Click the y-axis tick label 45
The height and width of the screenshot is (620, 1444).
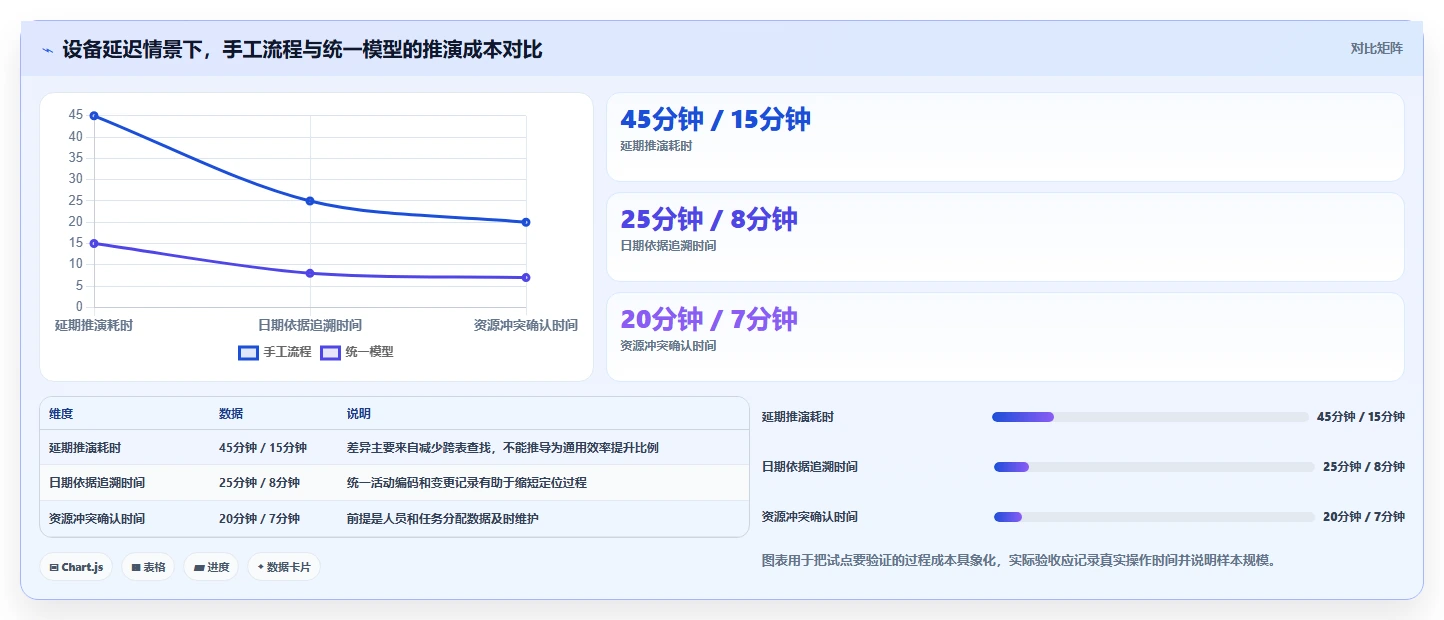click(76, 115)
